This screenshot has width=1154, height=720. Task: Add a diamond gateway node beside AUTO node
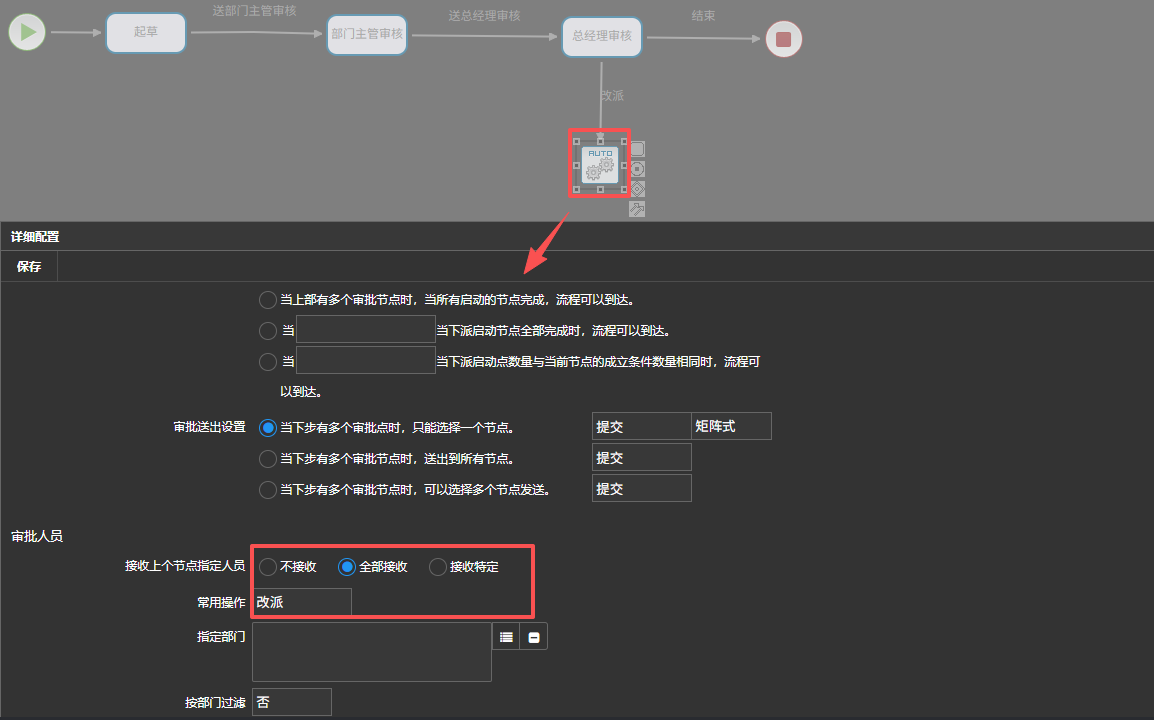point(637,189)
